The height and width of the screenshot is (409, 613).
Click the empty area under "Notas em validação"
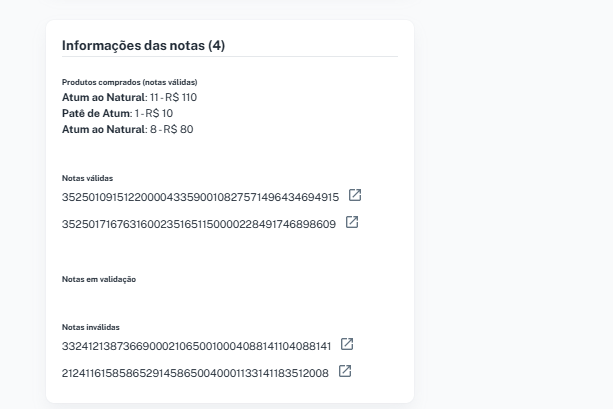(x=200, y=300)
